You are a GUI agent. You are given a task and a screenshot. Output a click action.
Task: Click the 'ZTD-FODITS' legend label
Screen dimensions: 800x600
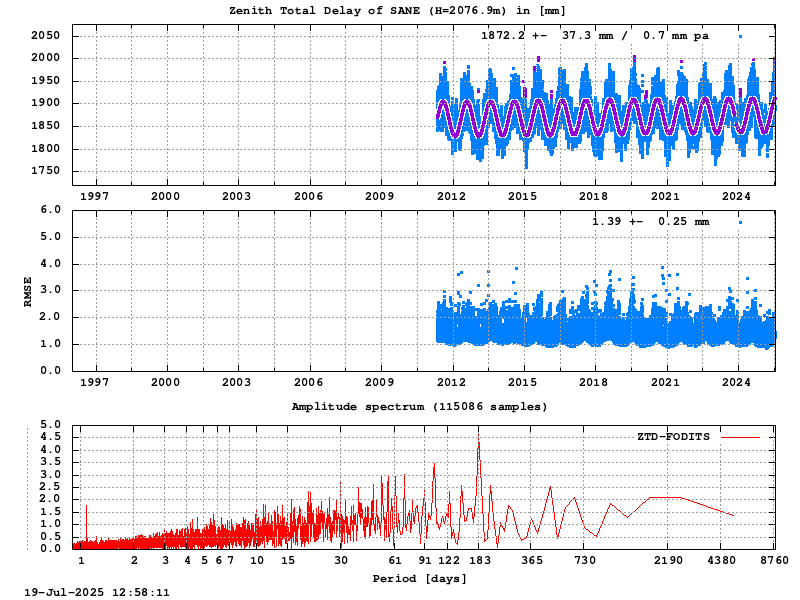click(x=673, y=437)
